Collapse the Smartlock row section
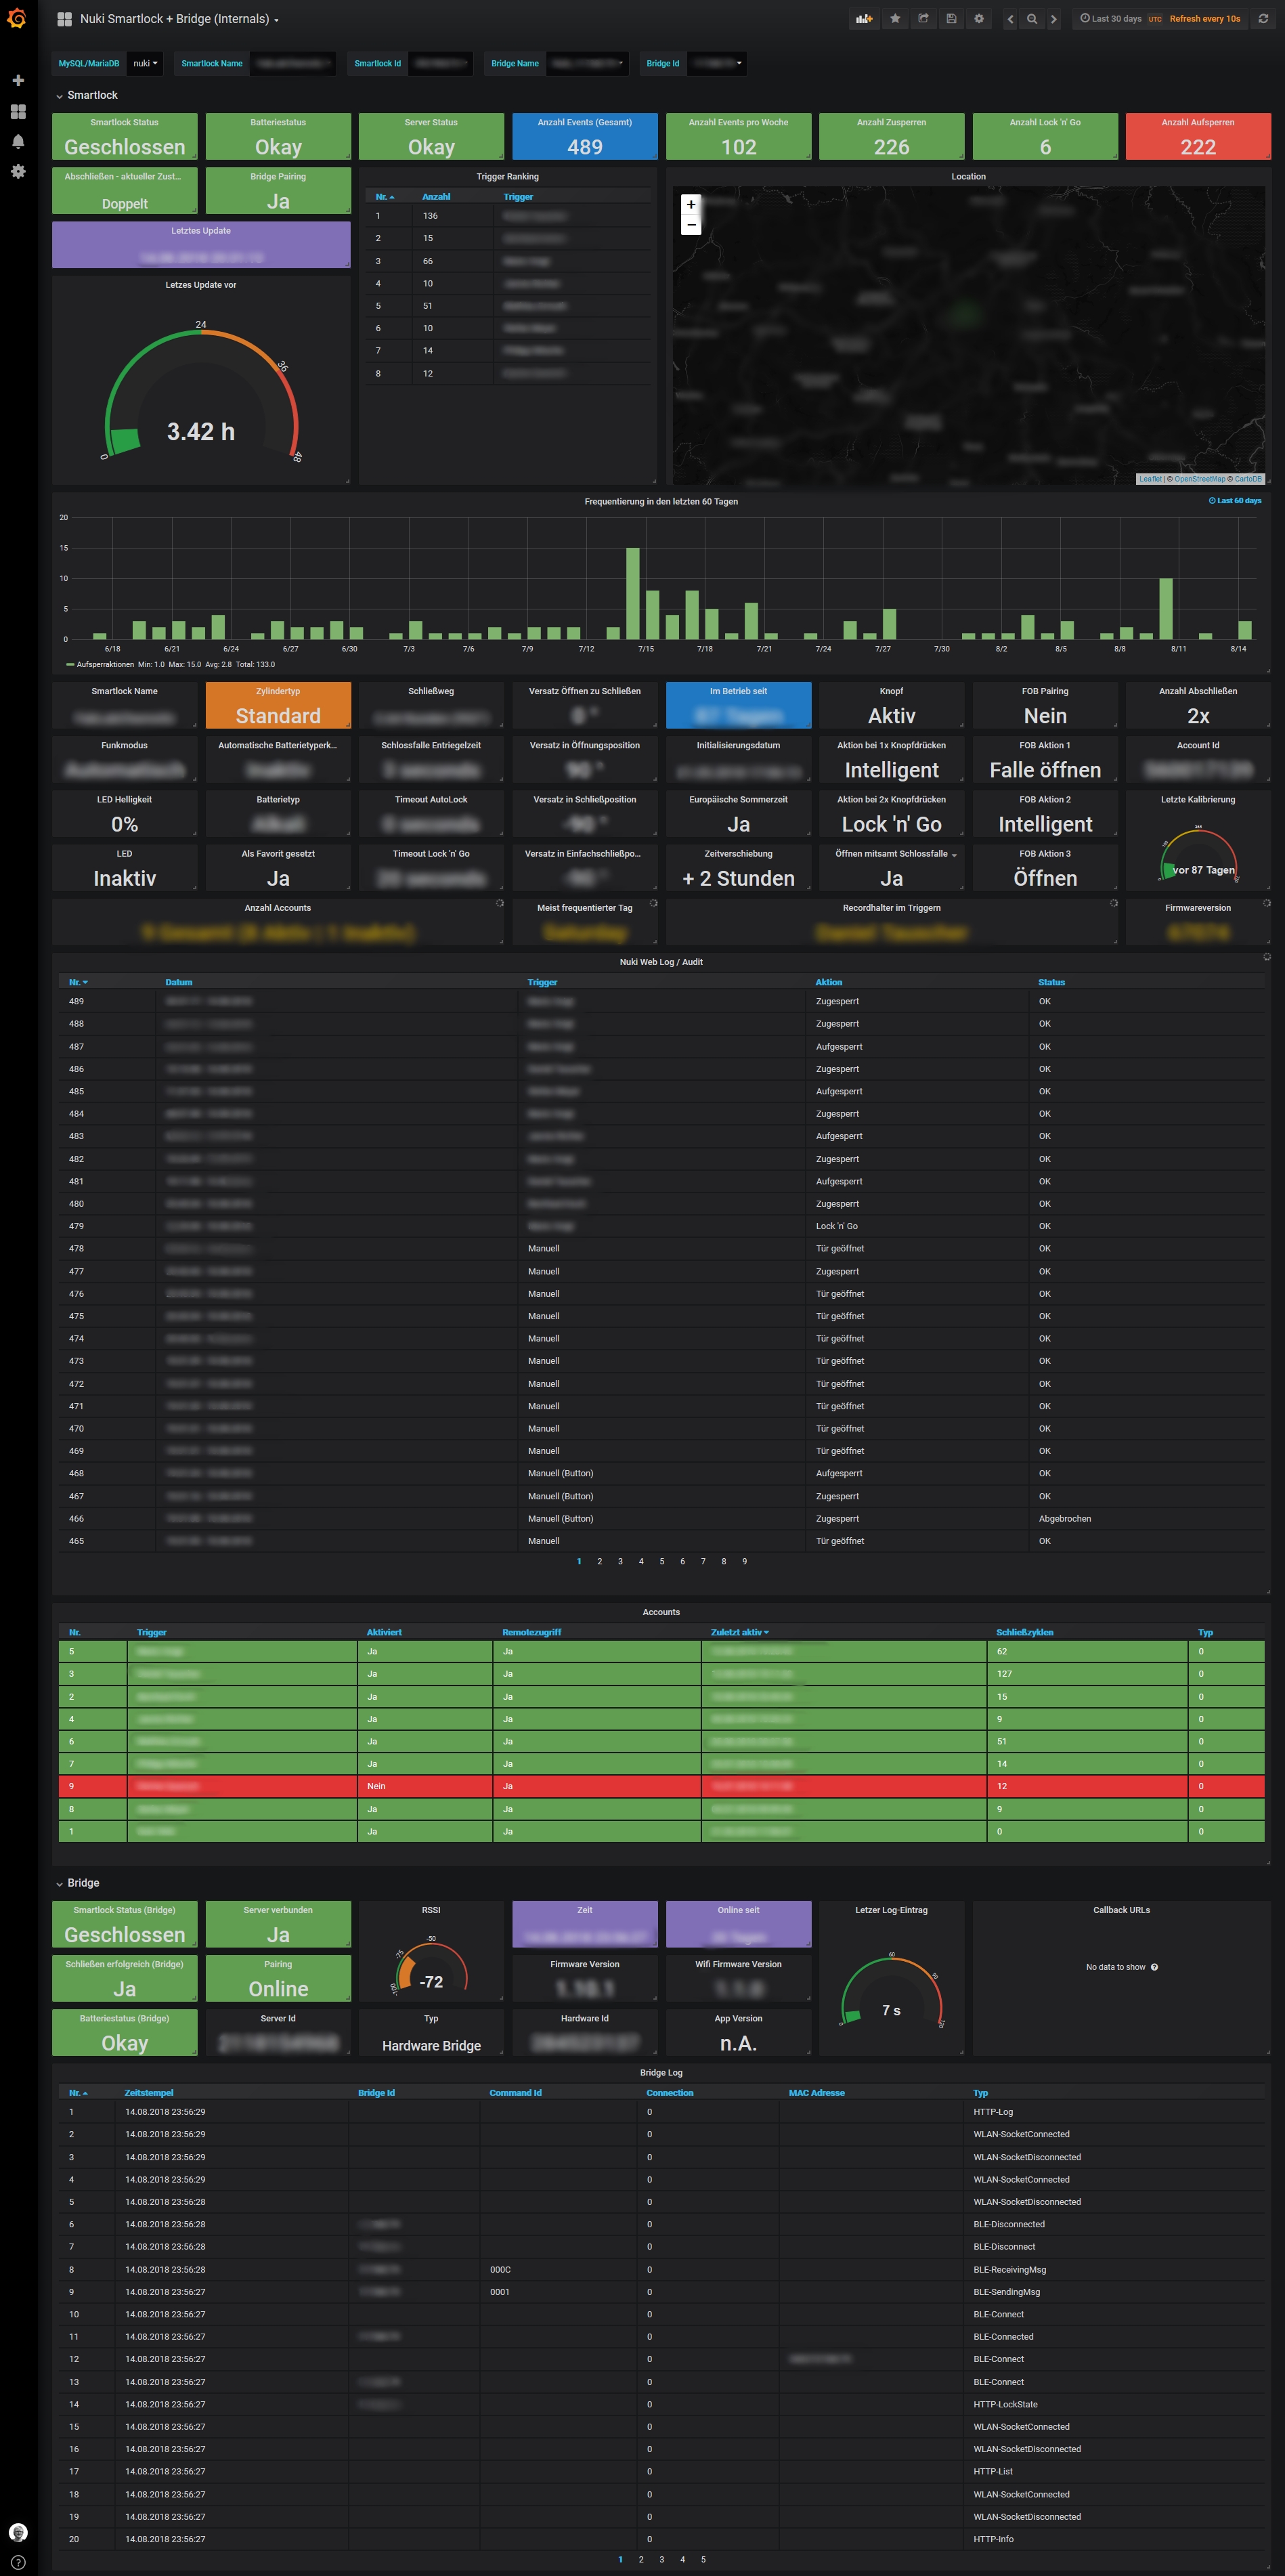 point(86,95)
